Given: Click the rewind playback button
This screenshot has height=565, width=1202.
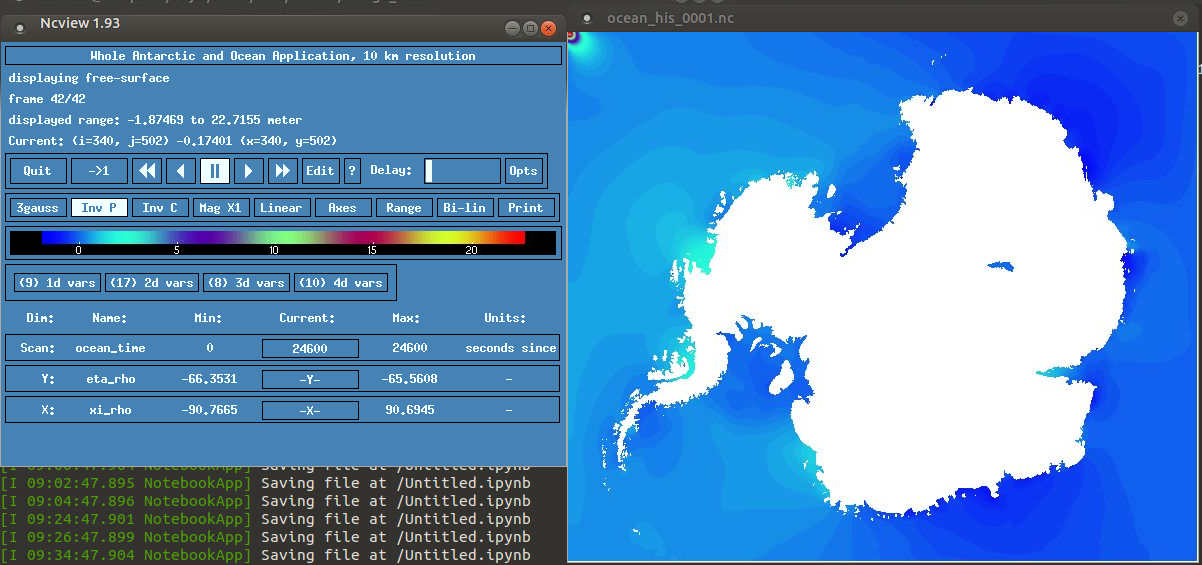Looking at the screenshot, I should tap(147, 171).
